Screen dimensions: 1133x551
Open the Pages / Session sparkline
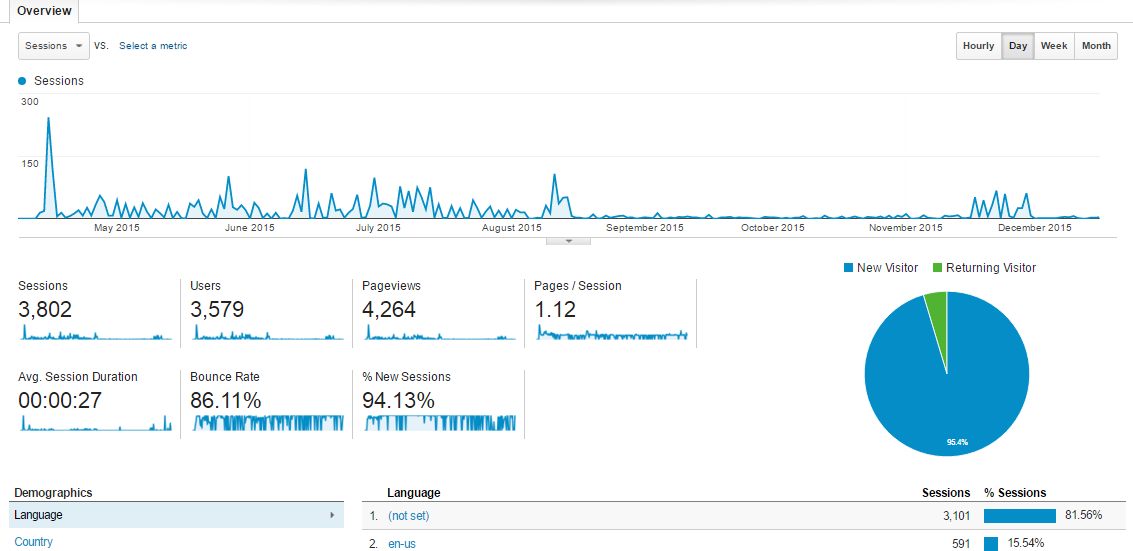(612, 334)
